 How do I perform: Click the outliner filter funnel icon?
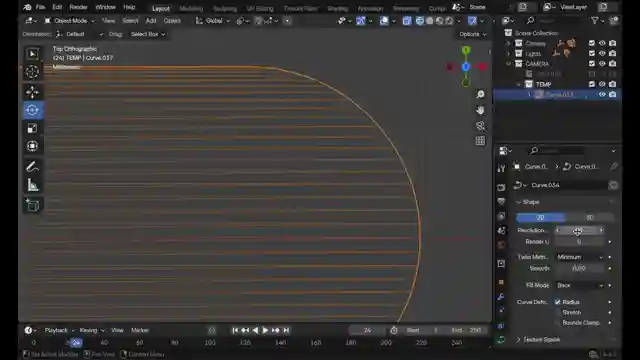point(595,20)
